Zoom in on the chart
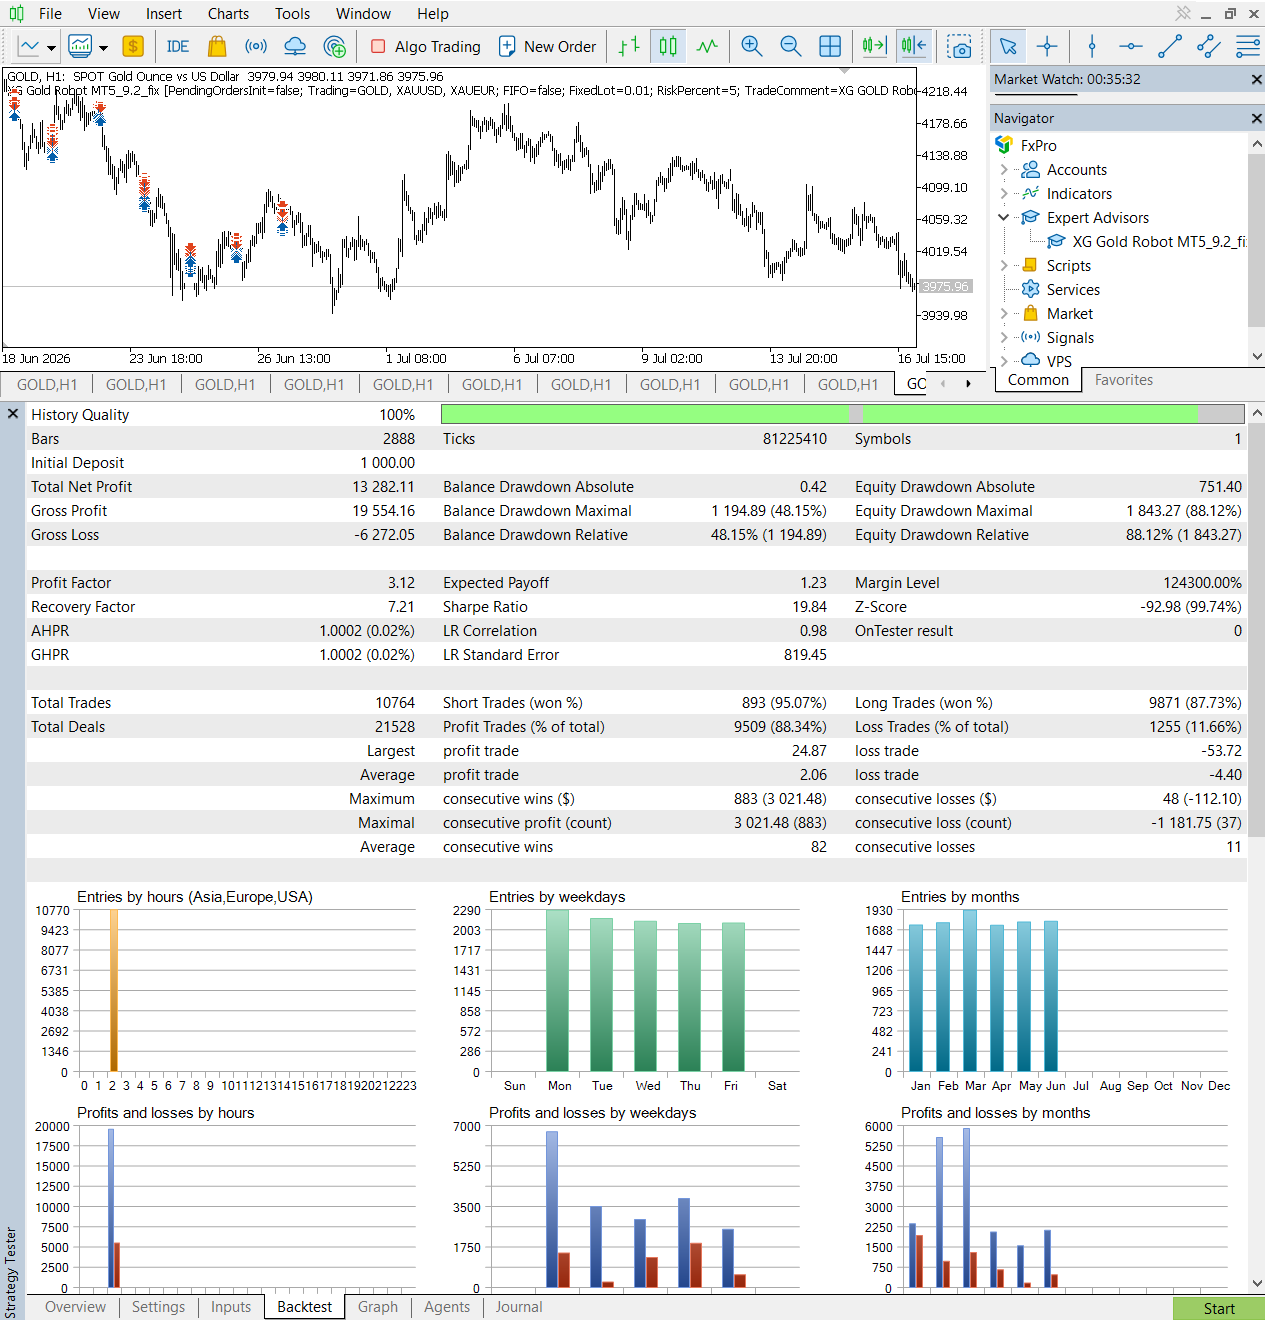The height and width of the screenshot is (1320, 1265). pos(752,47)
